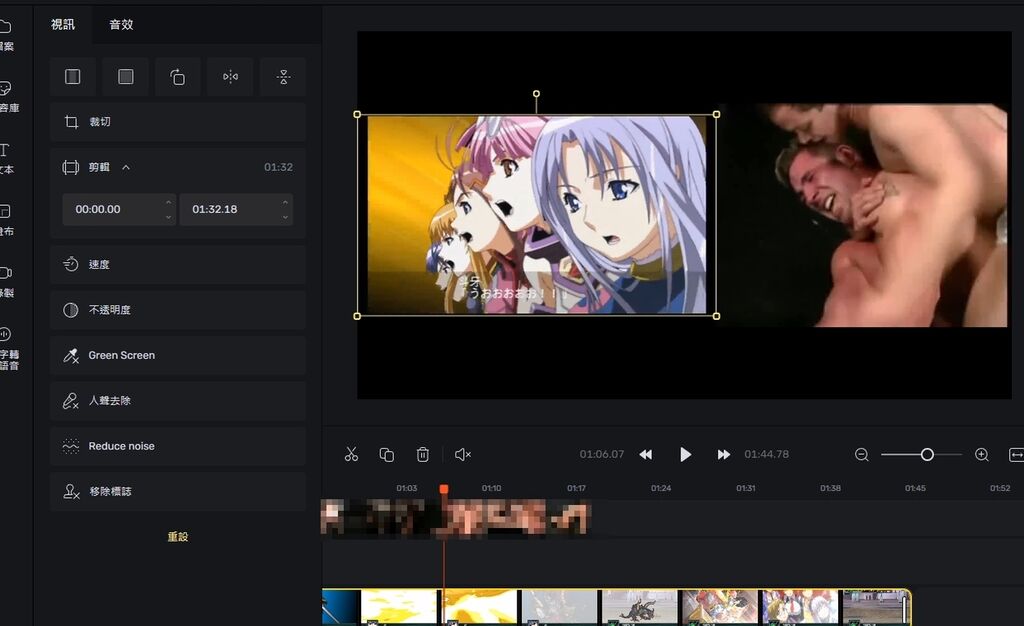Mute the clip audio
The image size is (1024, 626).
click(x=462, y=454)
